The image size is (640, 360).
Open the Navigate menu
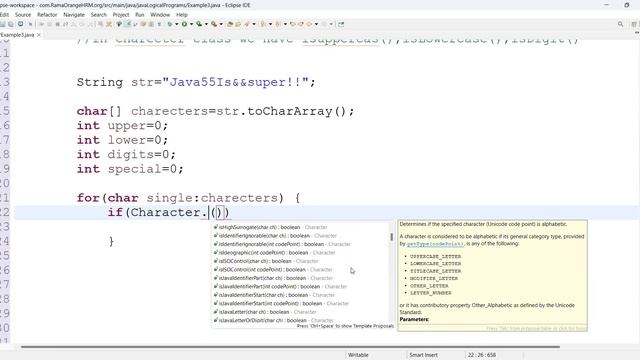click(74, 15)
